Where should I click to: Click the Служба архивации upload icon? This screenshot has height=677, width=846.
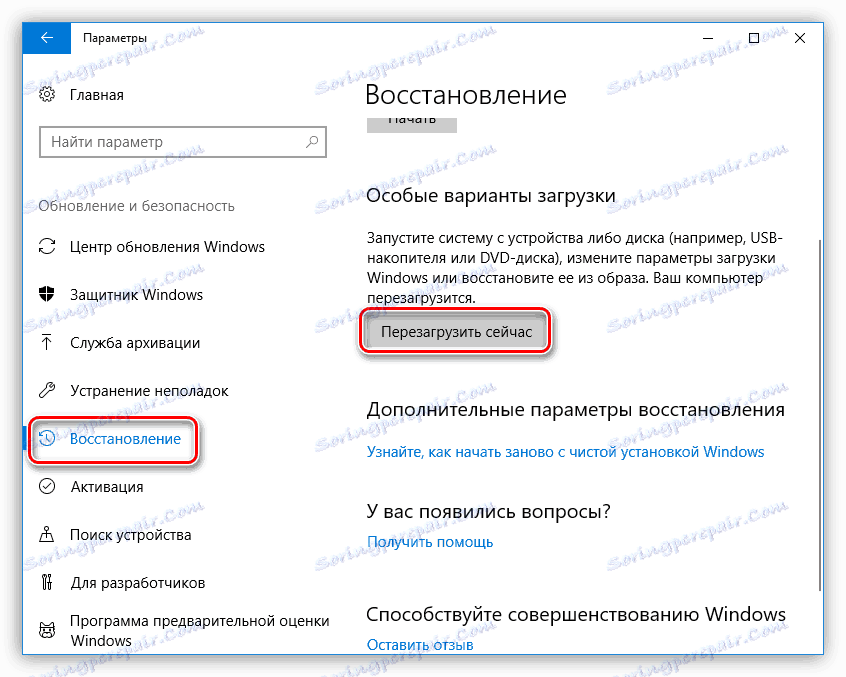click(x=47, y=342)
